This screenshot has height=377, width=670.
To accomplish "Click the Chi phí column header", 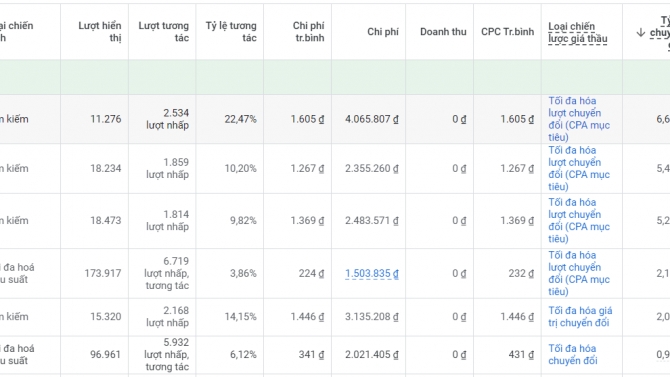I will (383, 32).
